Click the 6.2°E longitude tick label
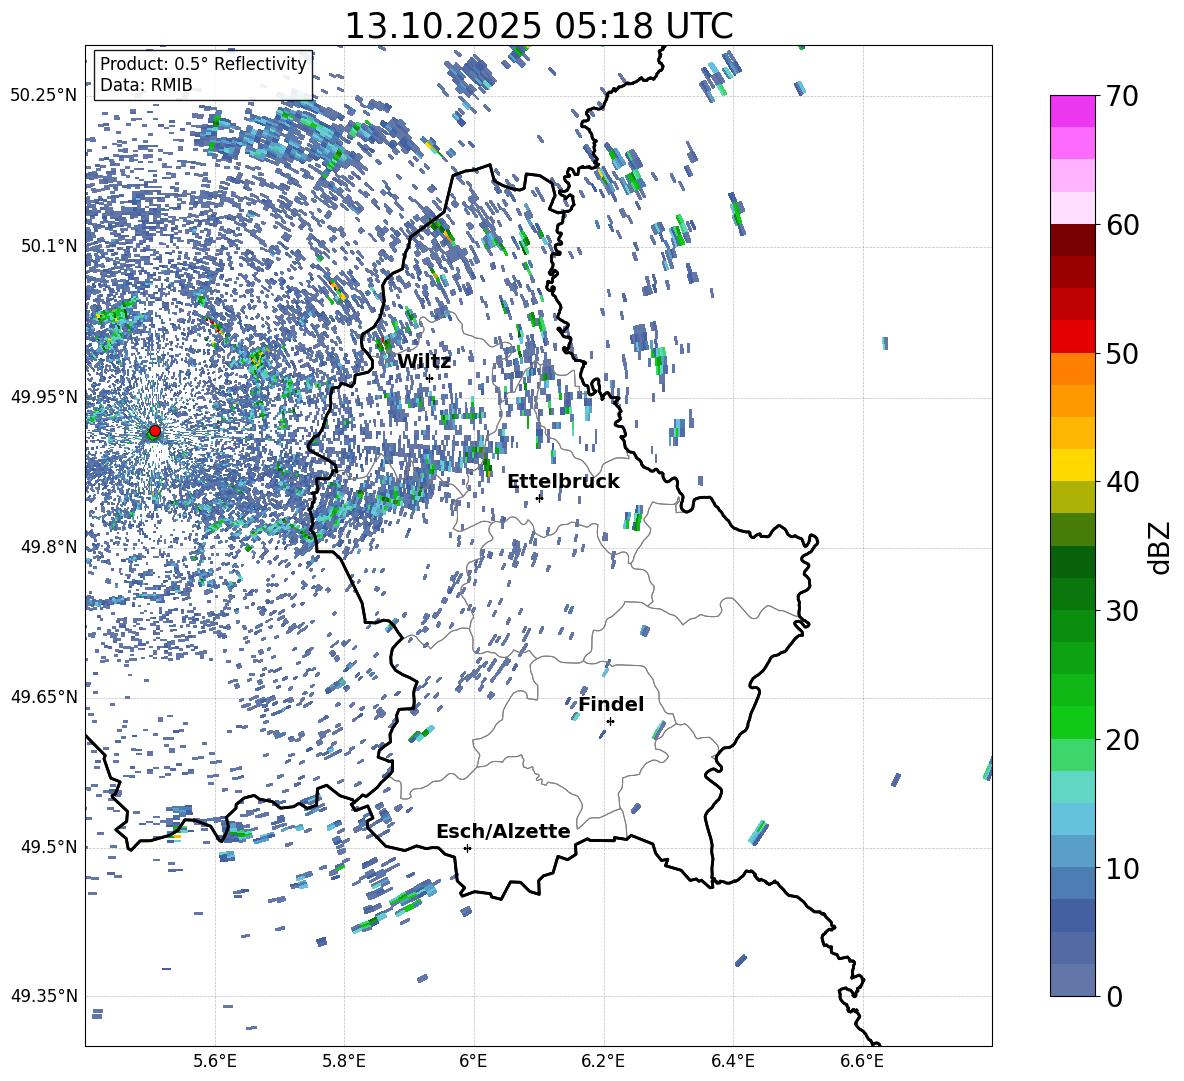 pos(603,1060)
